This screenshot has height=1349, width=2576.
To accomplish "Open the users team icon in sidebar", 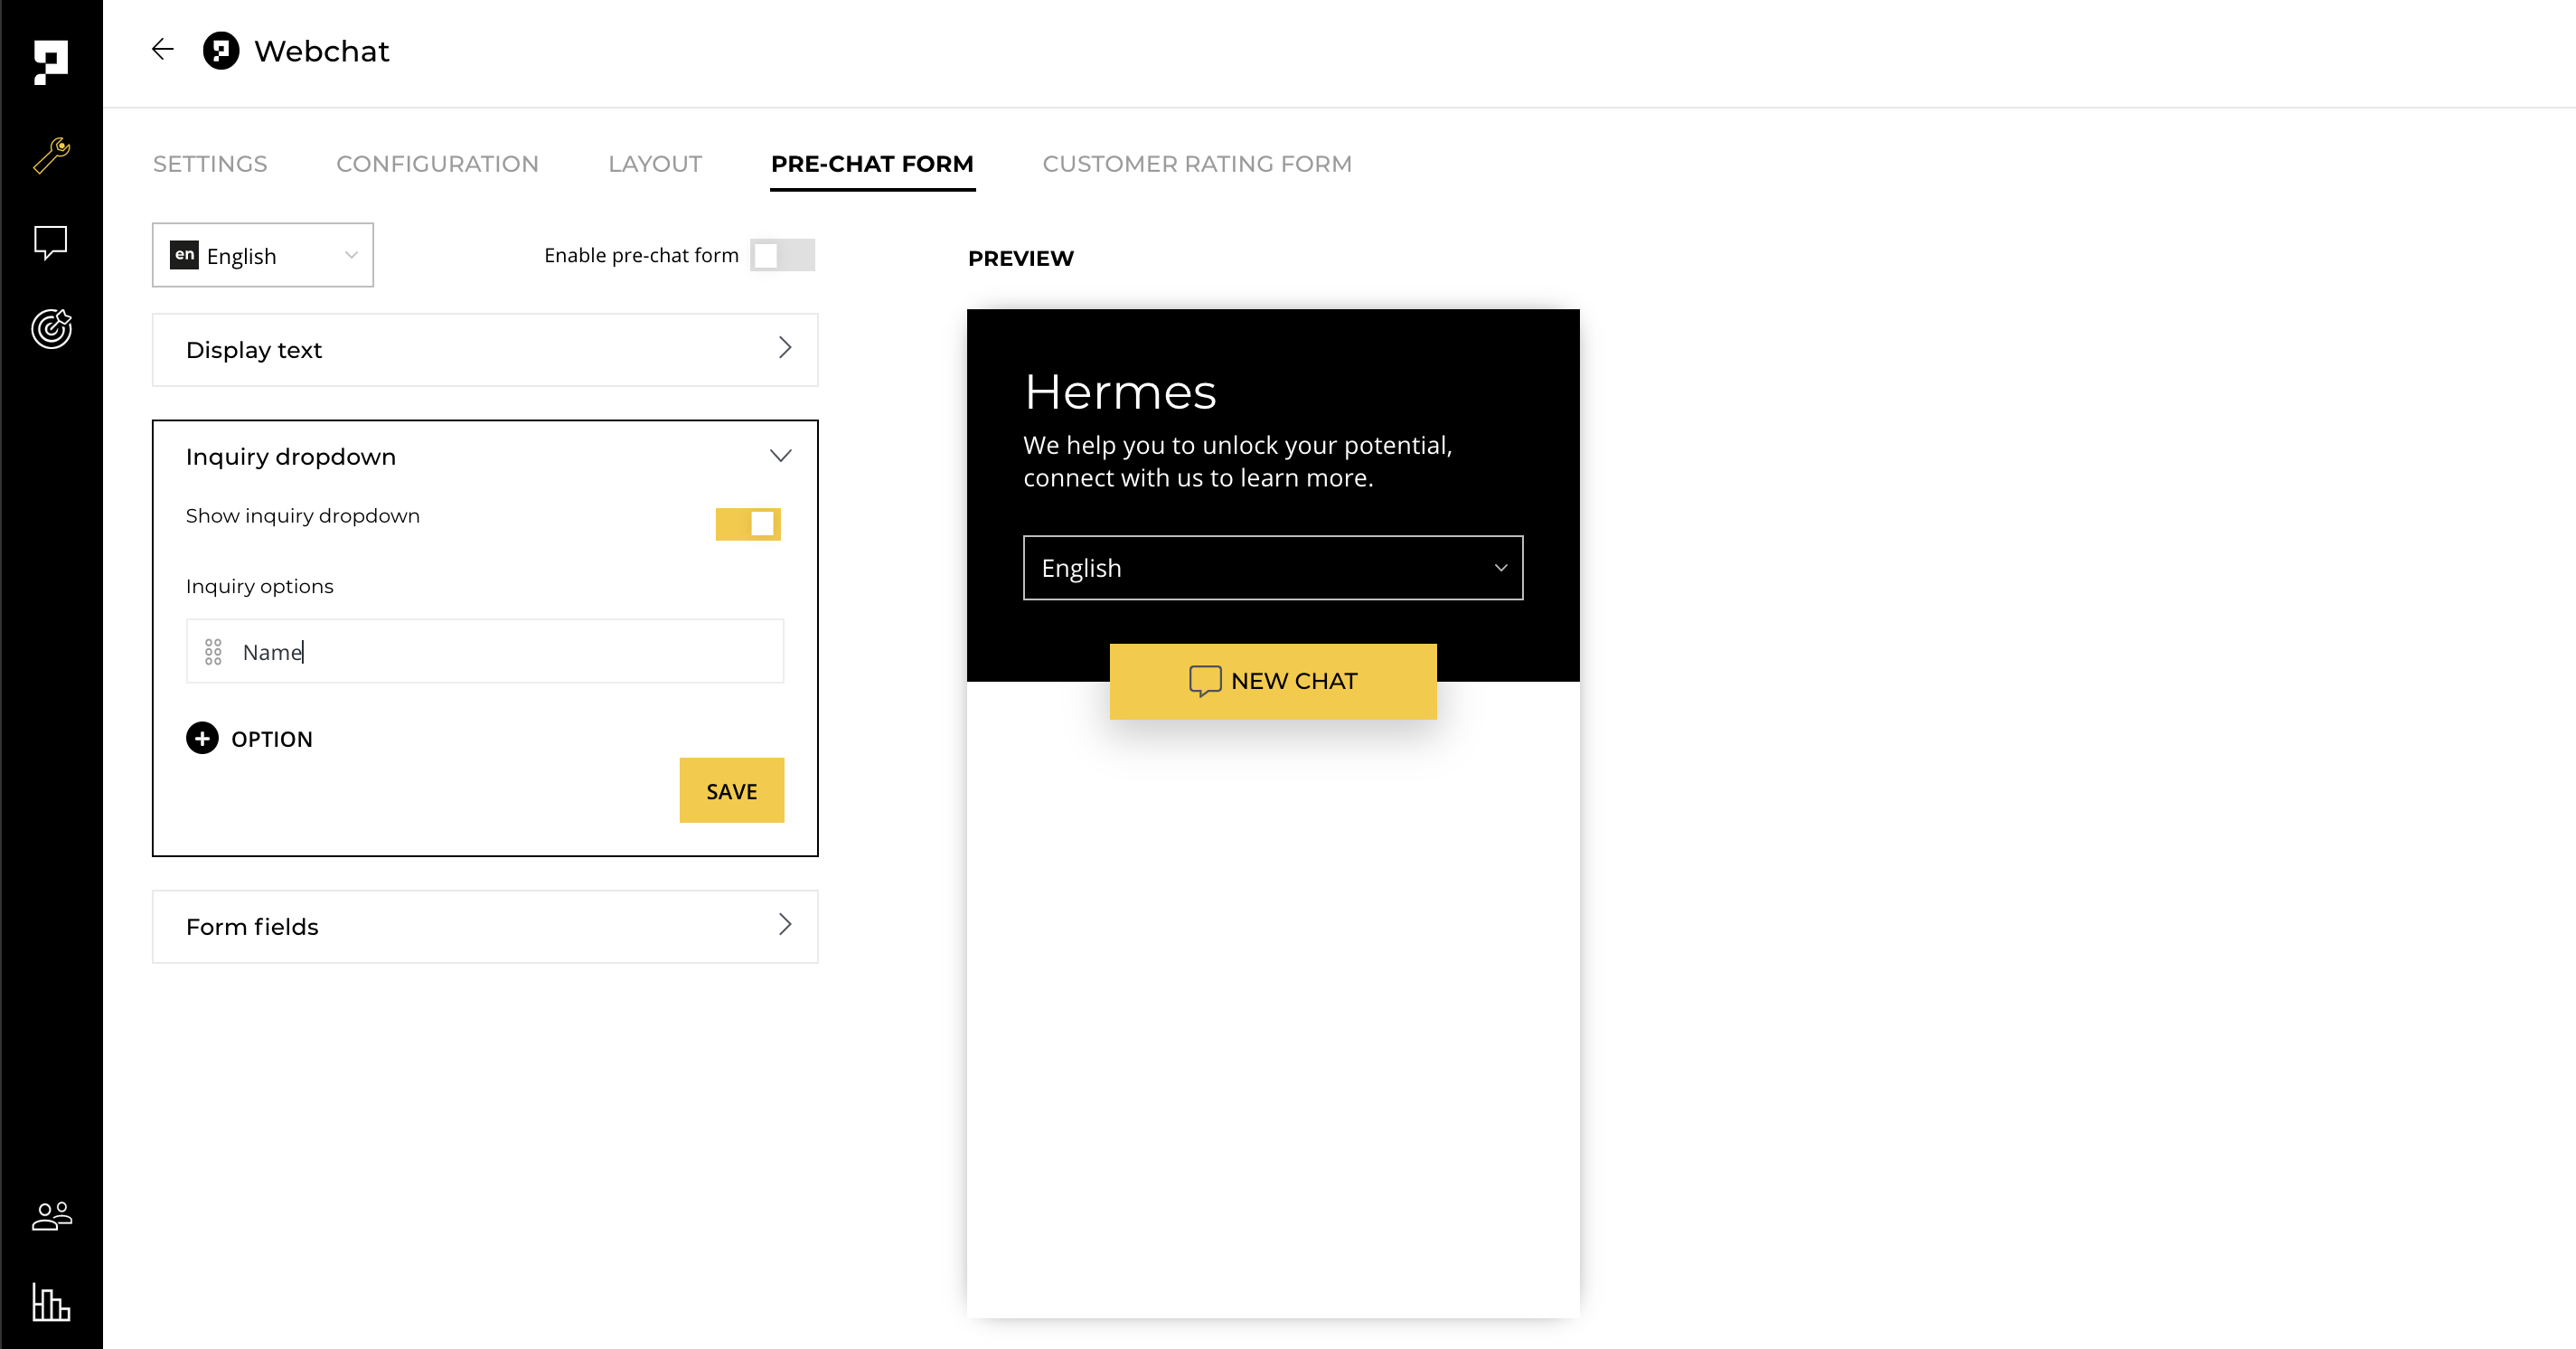I will tap(51, 1215).
